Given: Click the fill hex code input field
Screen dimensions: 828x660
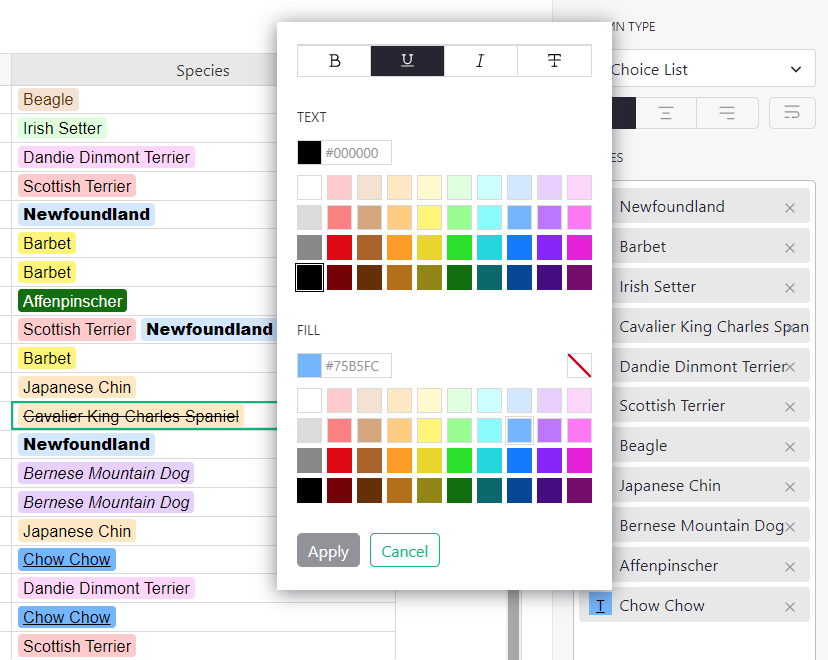Looking at the screenshot, I should (x=357, y=366).
